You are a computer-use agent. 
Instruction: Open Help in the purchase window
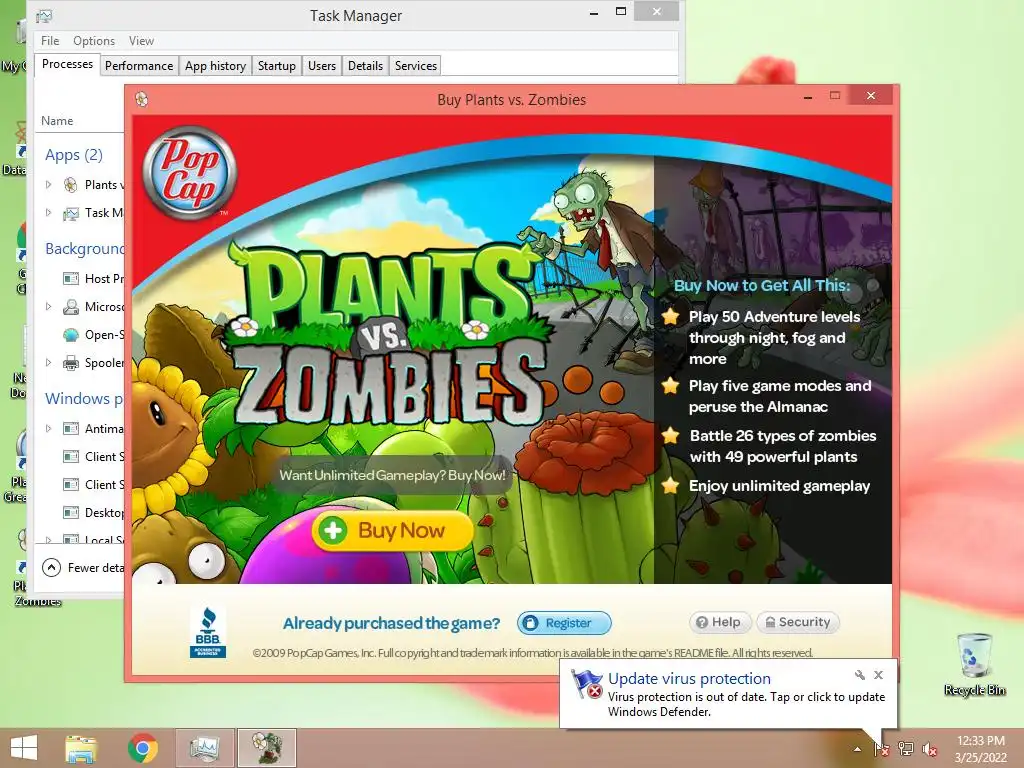pyautogui.click(x=720, y=622)
